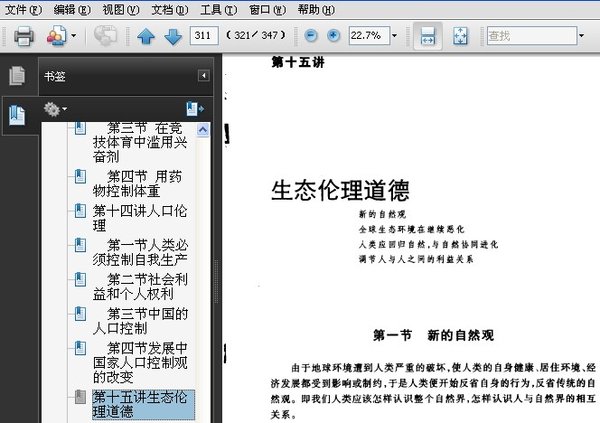Select the bookmarks panel icon in sidebar
The image size is (600, 423).
coord(17,115)
